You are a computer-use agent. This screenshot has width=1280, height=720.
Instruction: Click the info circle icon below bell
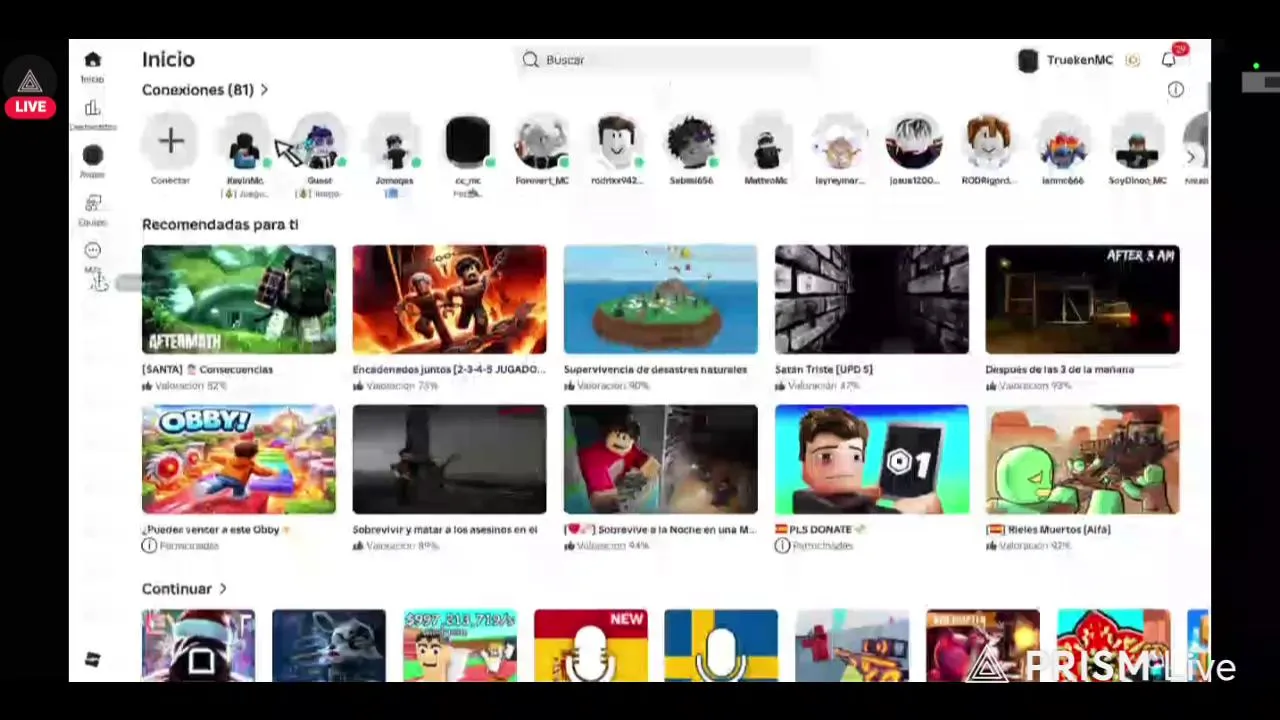pyautogui.click(x=1175, y=90)
